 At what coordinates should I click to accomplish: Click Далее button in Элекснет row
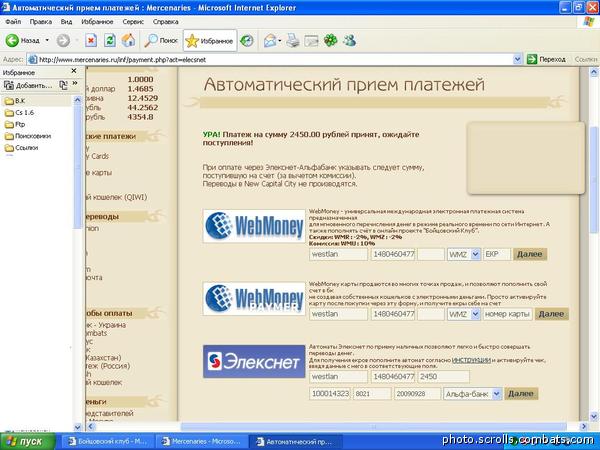[x=521, y=394]
